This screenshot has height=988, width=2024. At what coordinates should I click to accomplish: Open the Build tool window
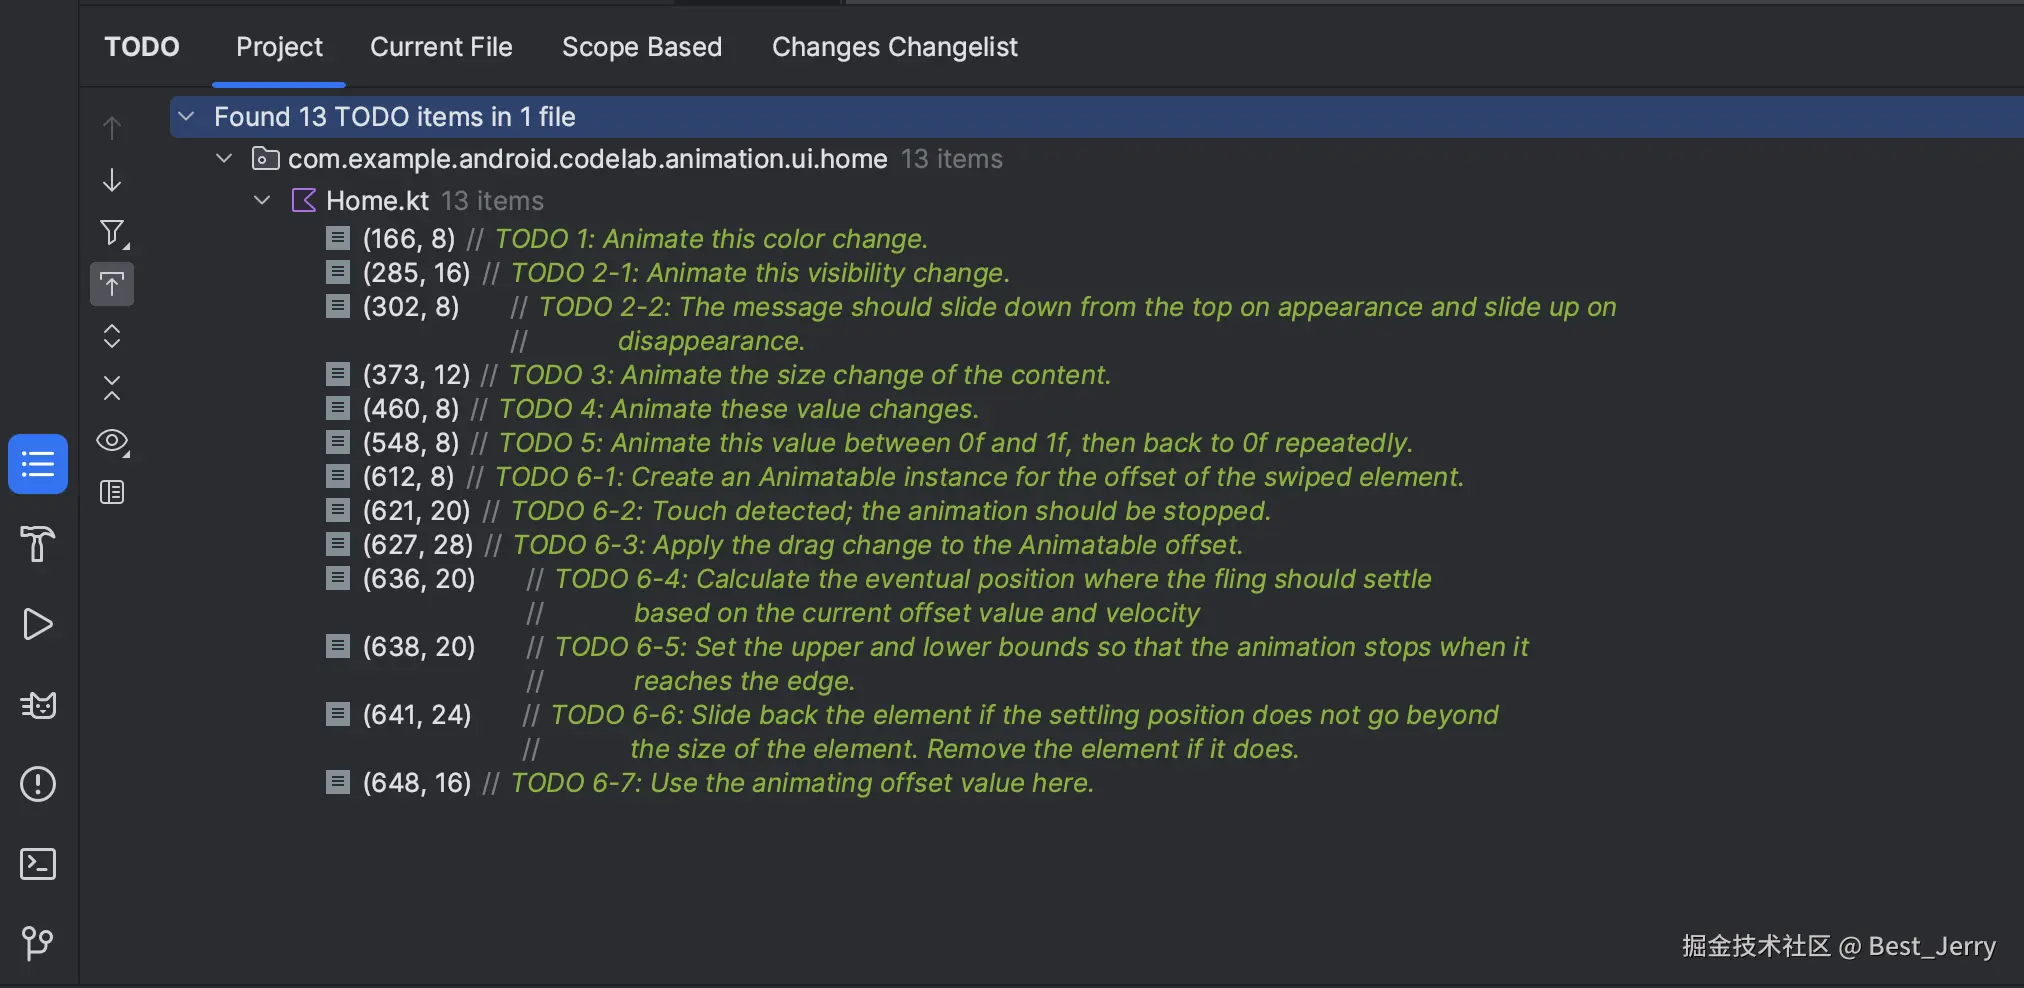click(x=37, y=544)
